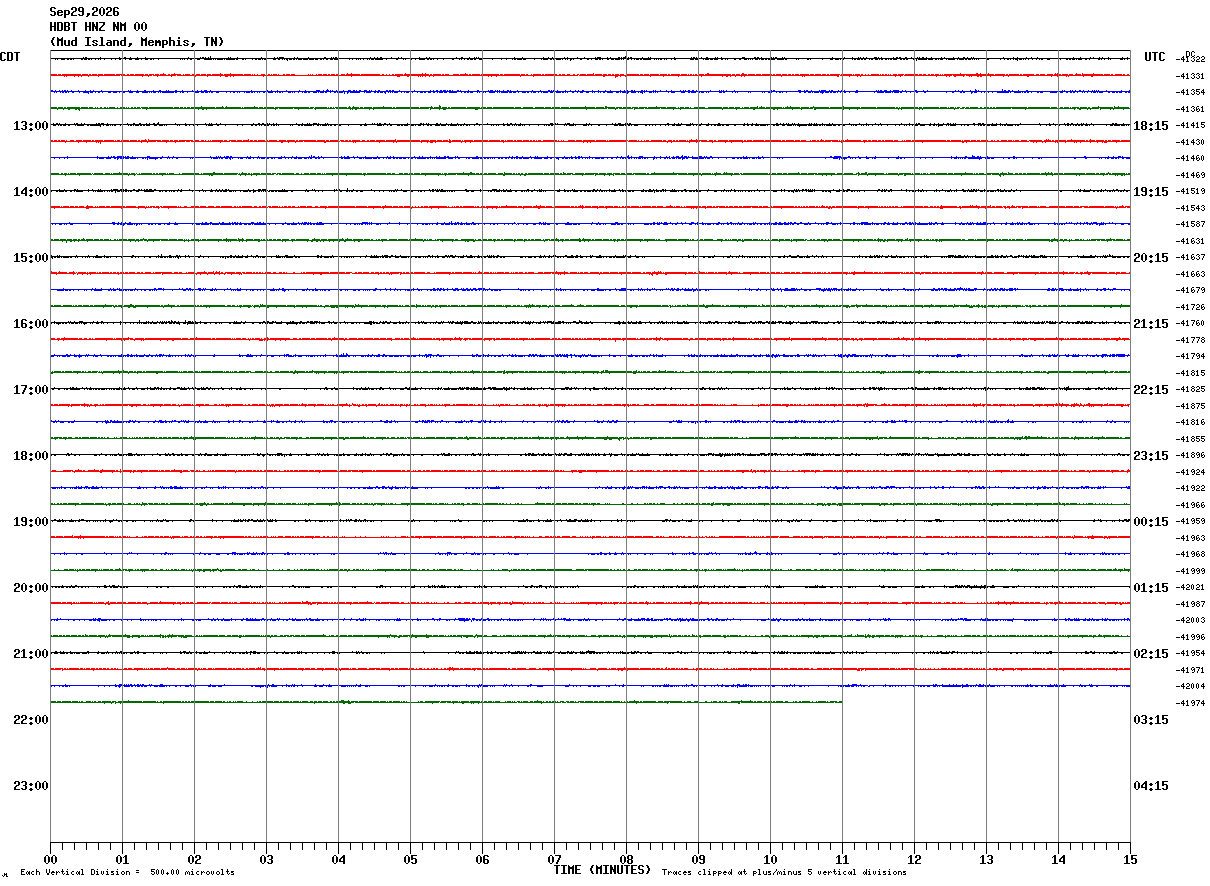Select the 22:00 CDT row label
Viewport: 1210px width, 886px height.
click(31, 720)
